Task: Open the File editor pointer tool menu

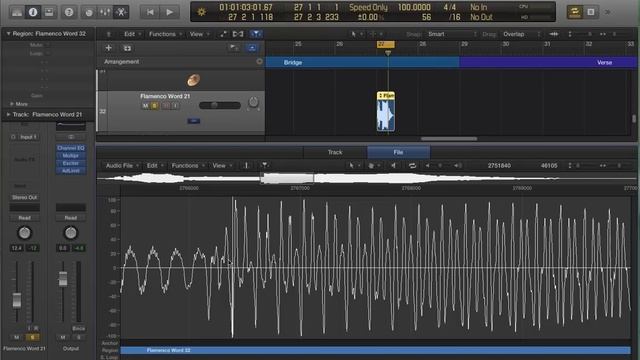Action: (x=353, y=165)
